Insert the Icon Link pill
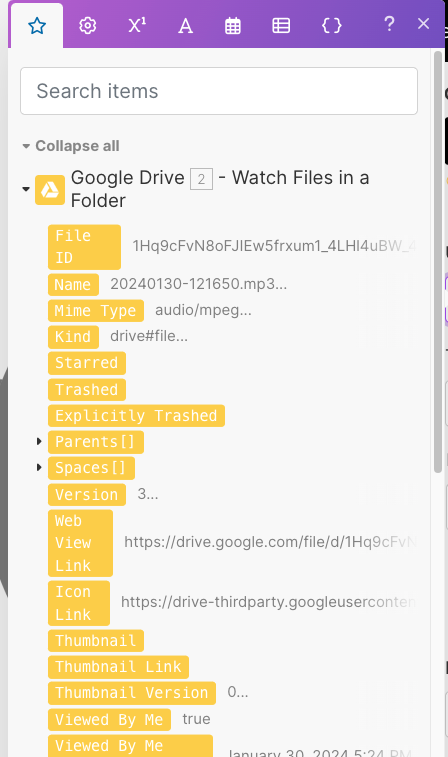The width and height of the screenshot is (448, 757). coord(79,603)
